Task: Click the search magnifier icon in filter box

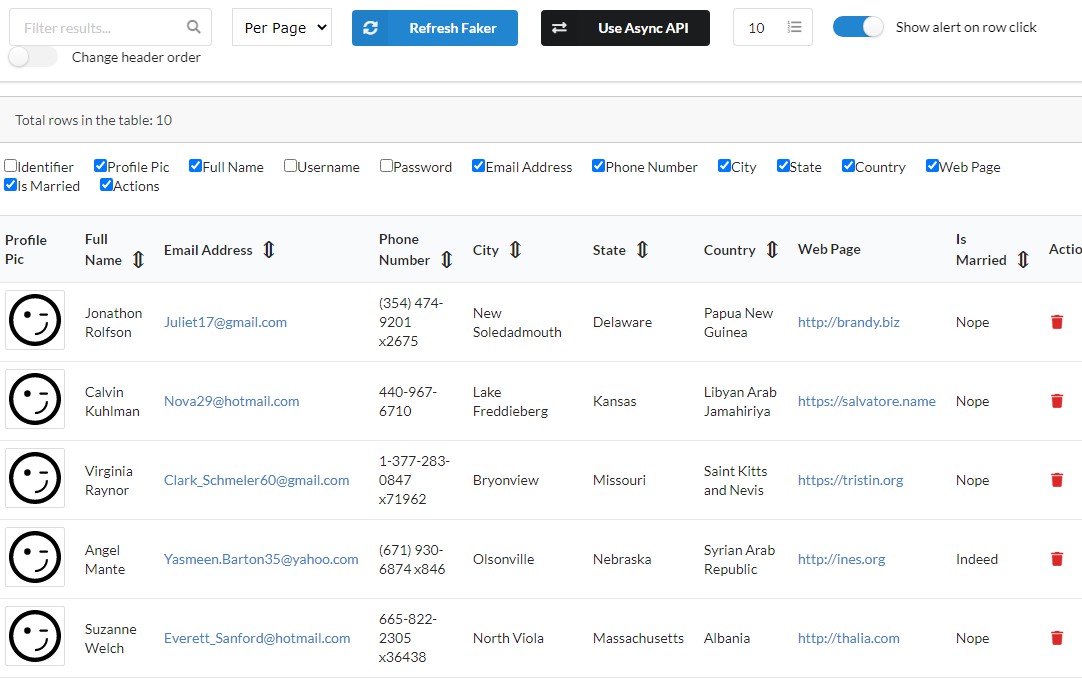Action: coord(194,27)
